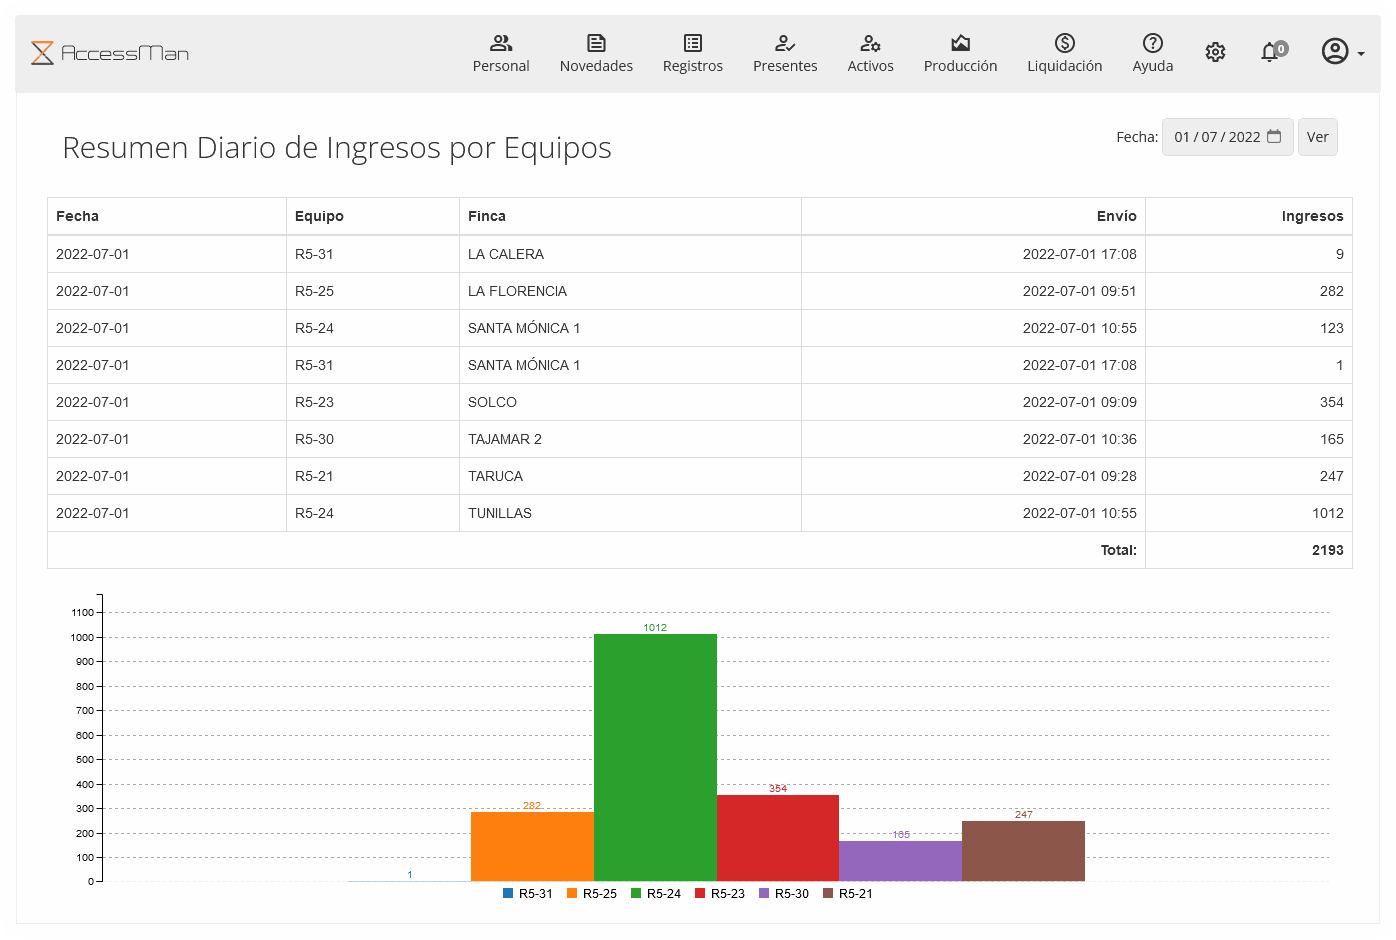Viewport: 1396px width, 940px height.
Task: Open the Novedades page icon
Action: click(596, 43)
